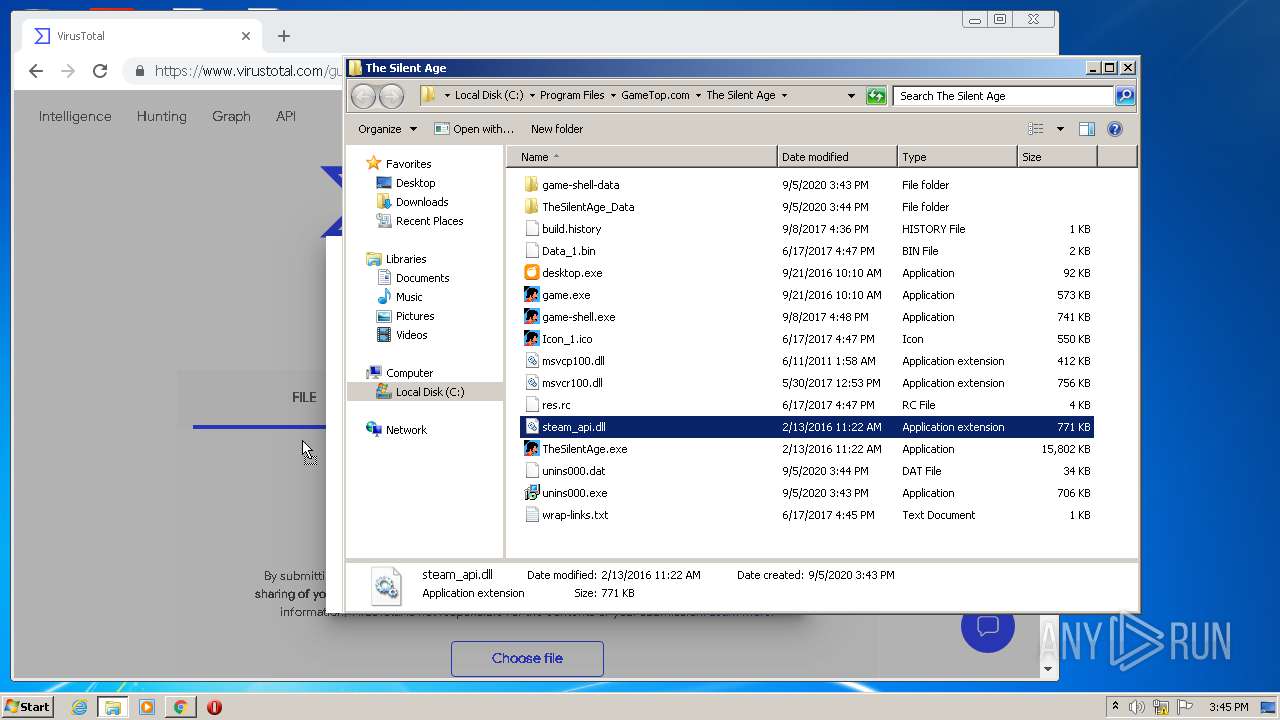
Task: Select the FILE tab in VirusTotal
Action: click(304, 397)
